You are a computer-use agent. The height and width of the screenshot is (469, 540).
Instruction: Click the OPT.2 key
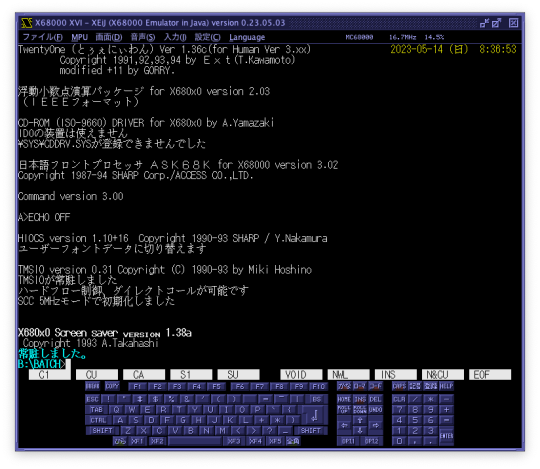point(371,441)
